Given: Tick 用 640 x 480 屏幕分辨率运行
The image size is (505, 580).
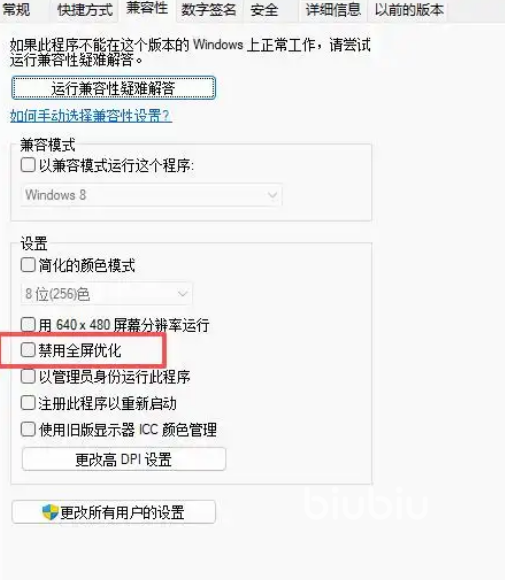Looking at the screenshot, I should [28, 325].
